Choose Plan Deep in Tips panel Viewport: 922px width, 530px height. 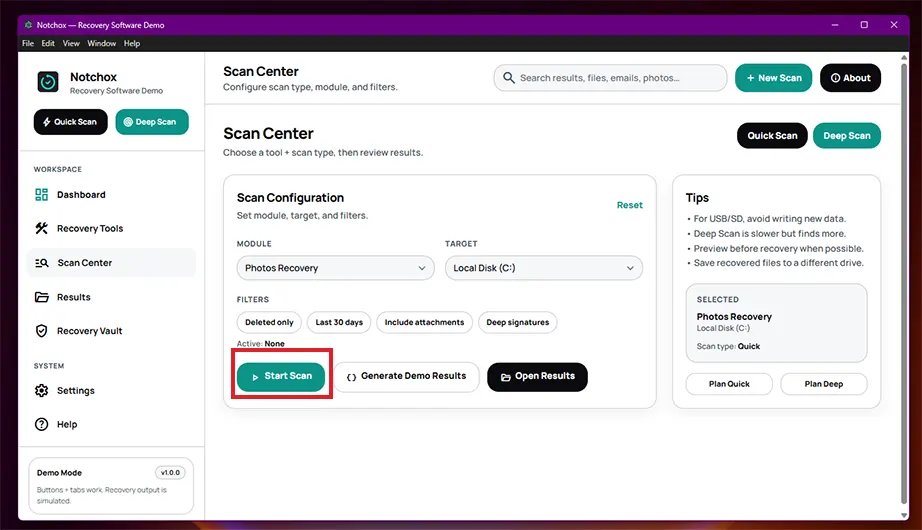point(824,384)
